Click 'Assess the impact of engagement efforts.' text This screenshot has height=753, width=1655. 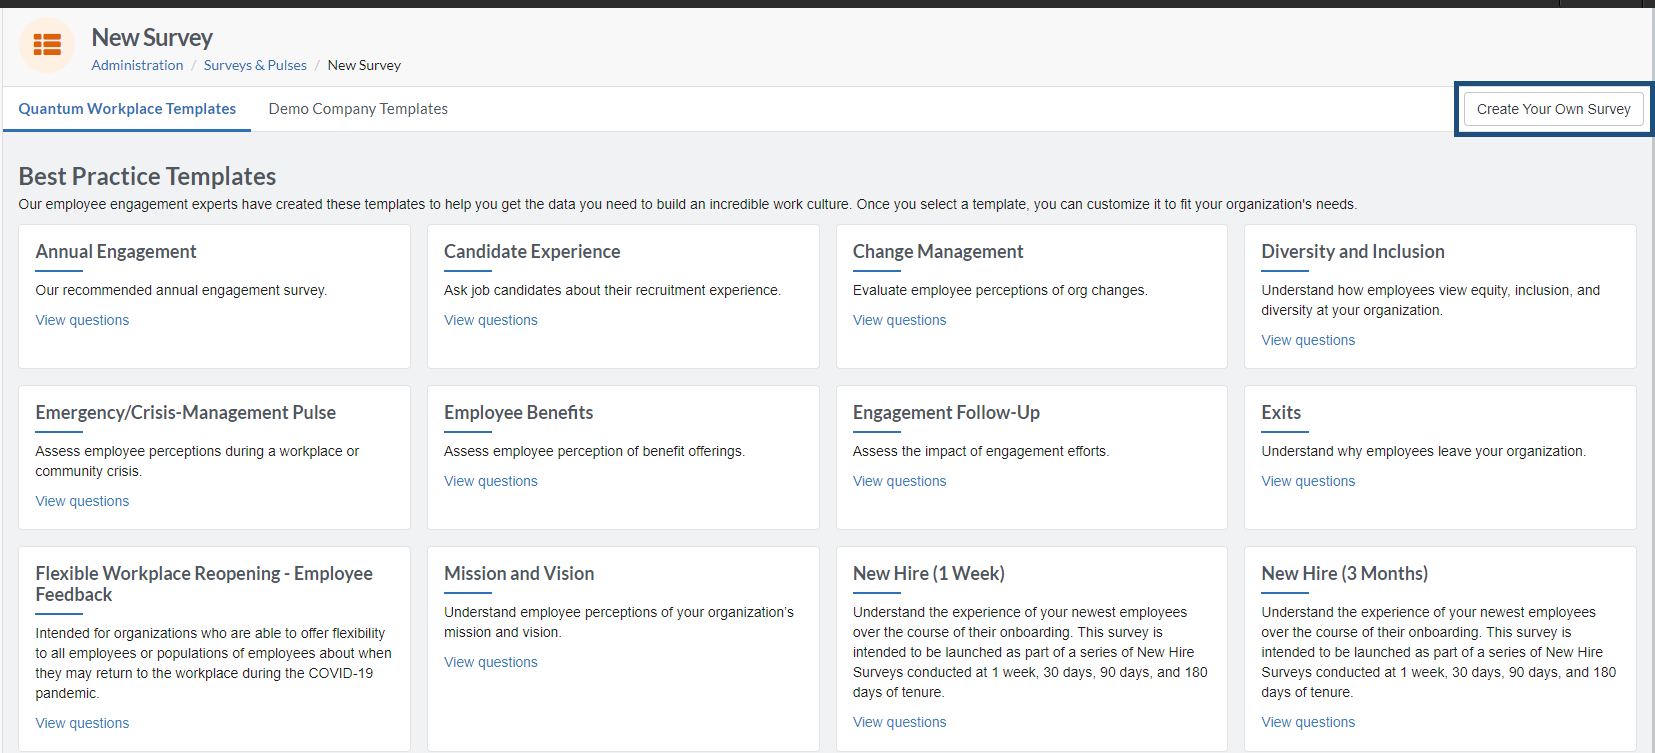click(980, 451)
